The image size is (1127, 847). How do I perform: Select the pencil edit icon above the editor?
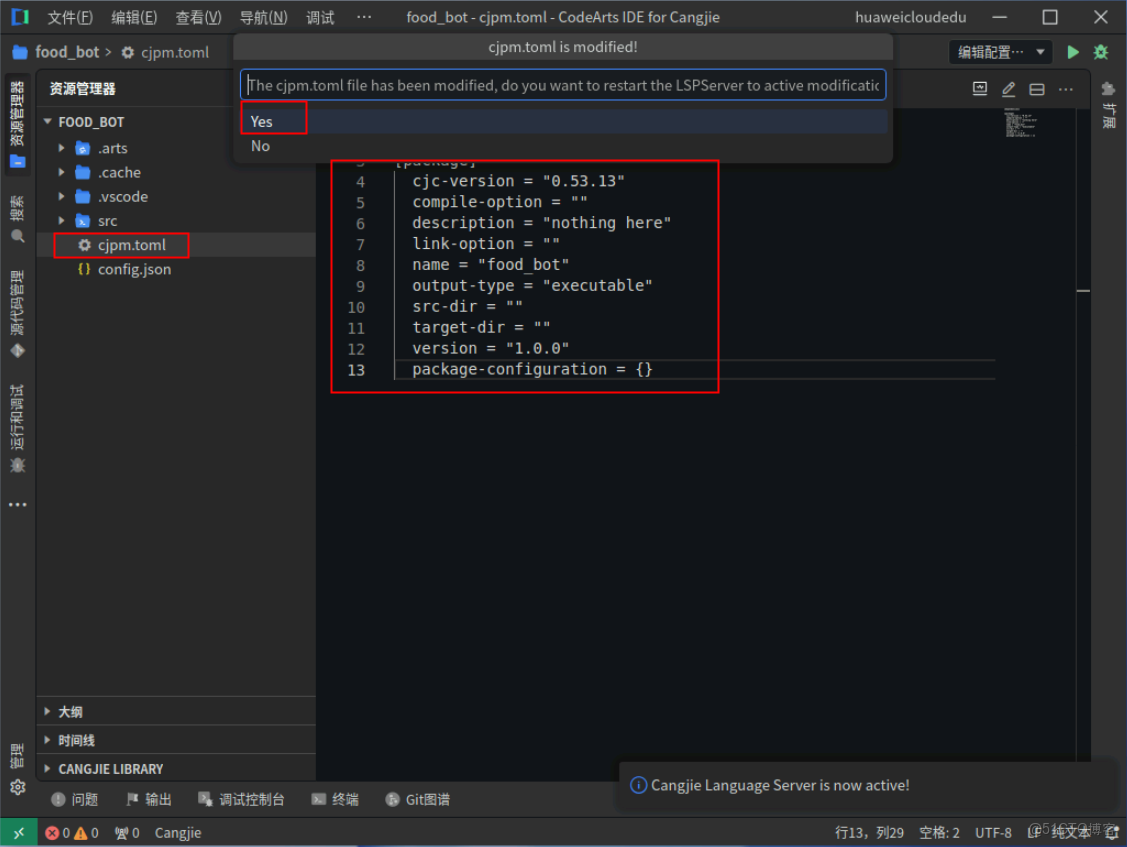tap(1008, 88)
